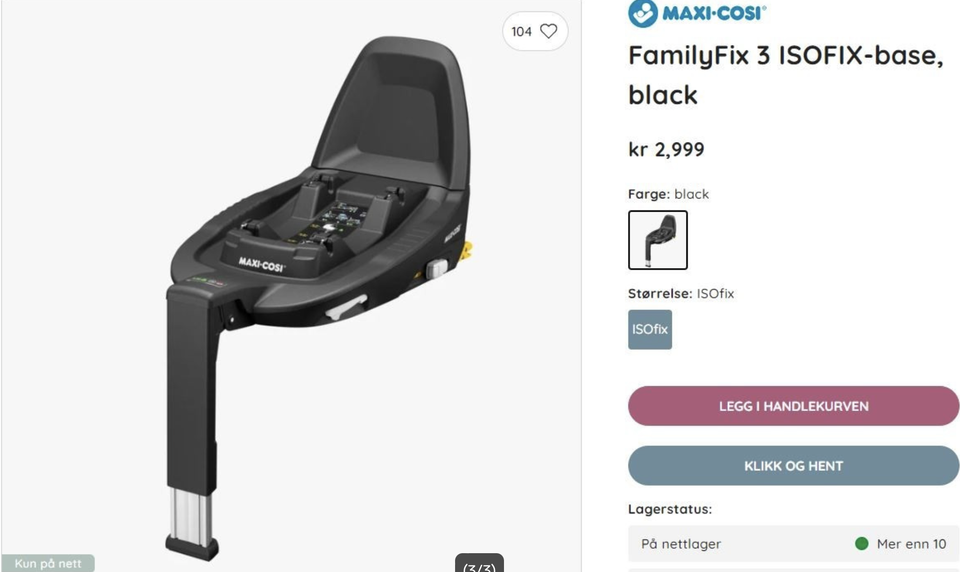Viewport: 960px width, 572px height.
Task: Open the main ISOFIX base product image
Action: coord(317,298)
